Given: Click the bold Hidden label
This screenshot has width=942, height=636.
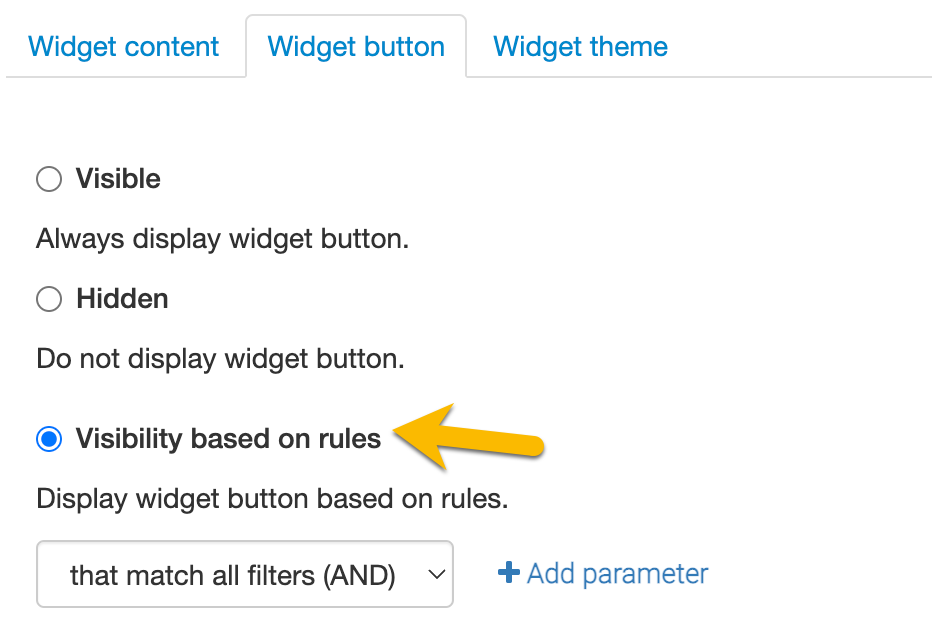Looking at the screenshot, I should pyautogui.click(x=122, y=299).
